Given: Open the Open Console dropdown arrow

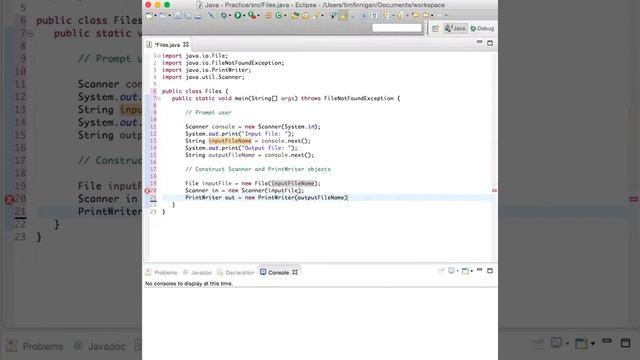Looking at the screenshot, I should (x=471, y=271).
